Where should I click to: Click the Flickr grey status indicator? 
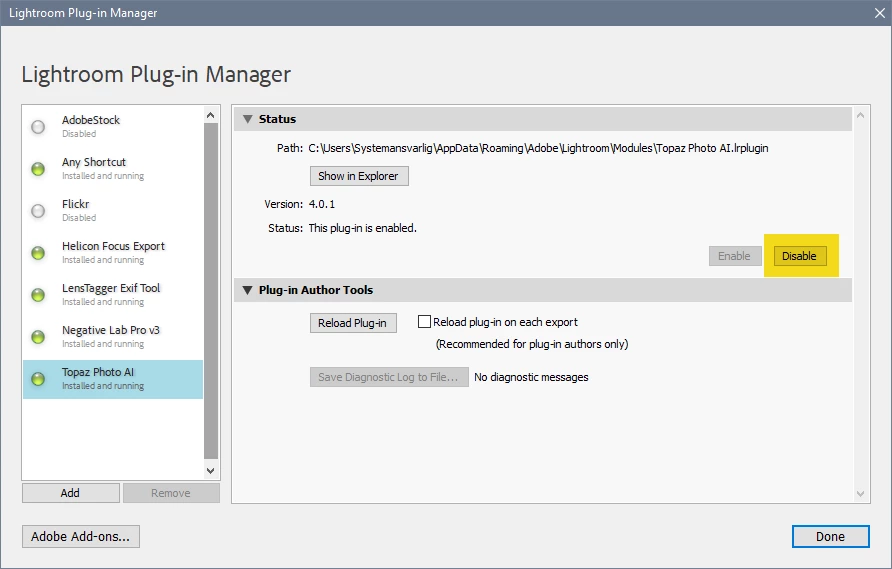38,211
